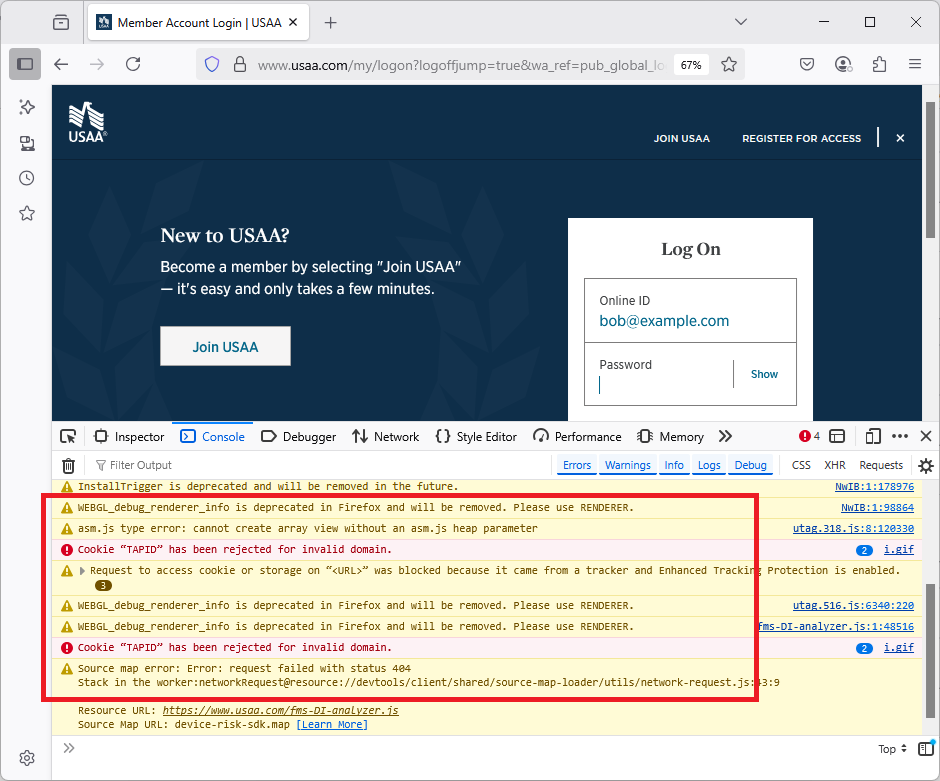Open History in the sidebar
This screenshot has height=781, width=940.
coord(27,178)
